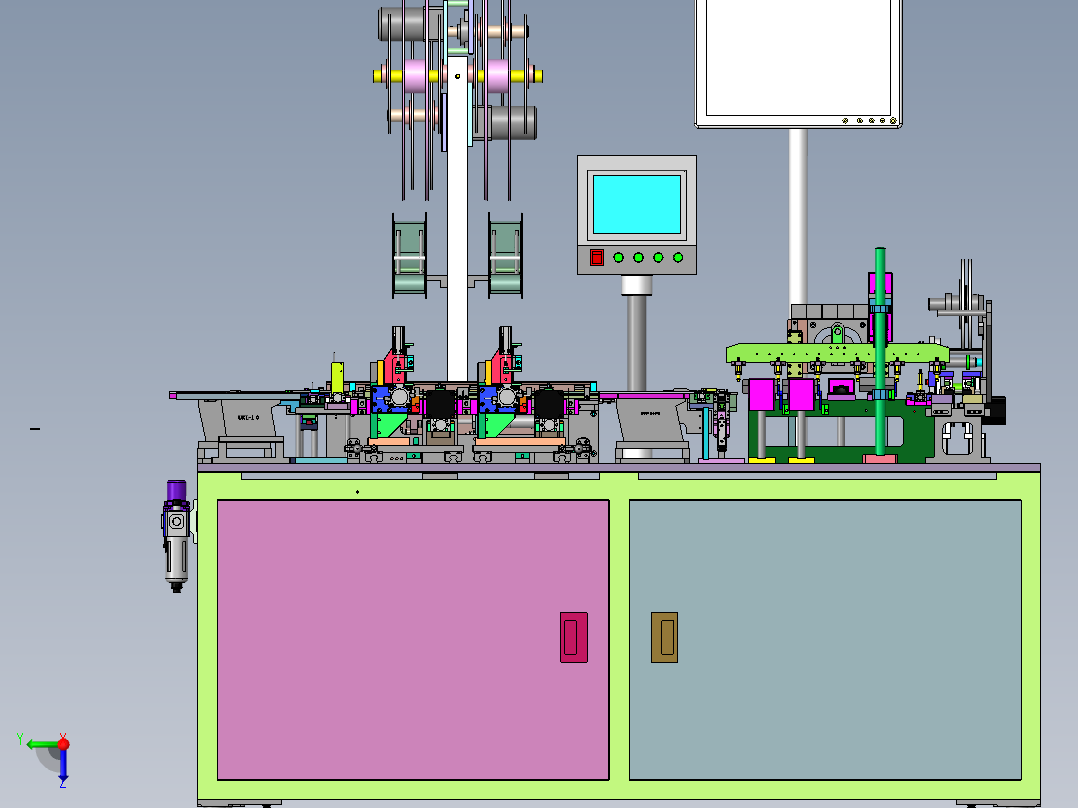Click the red button on HMI panel
Viewport: 1078px width, 808px height.
click(597, 257)
